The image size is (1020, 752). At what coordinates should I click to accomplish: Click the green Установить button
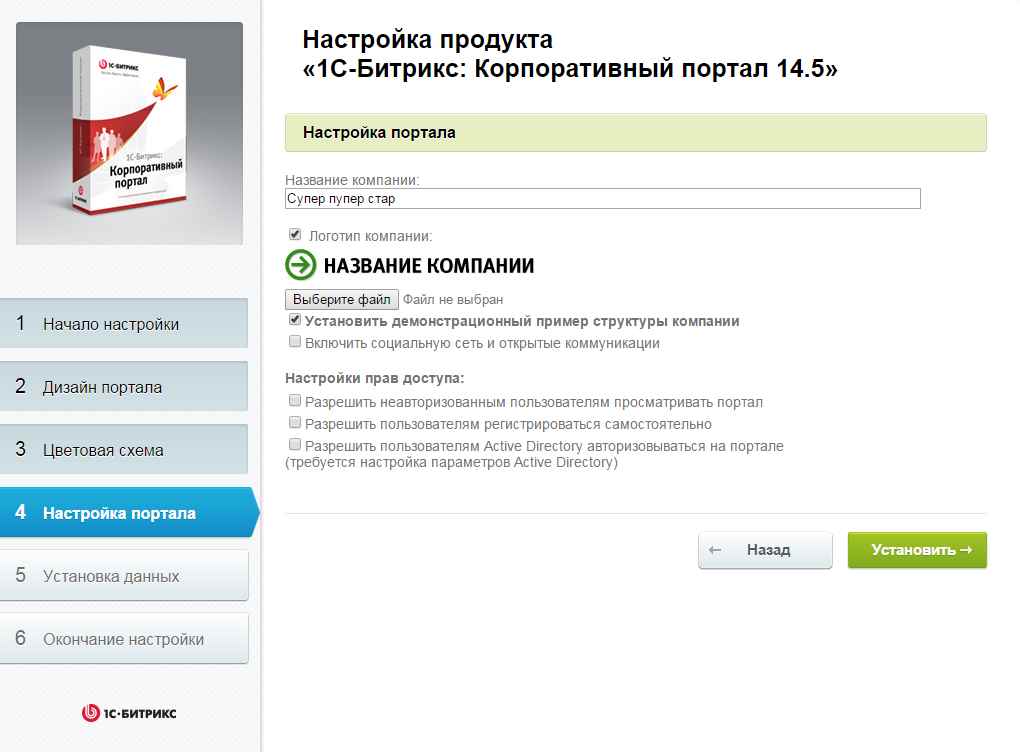pyautogui.click(x=917, y=550)
